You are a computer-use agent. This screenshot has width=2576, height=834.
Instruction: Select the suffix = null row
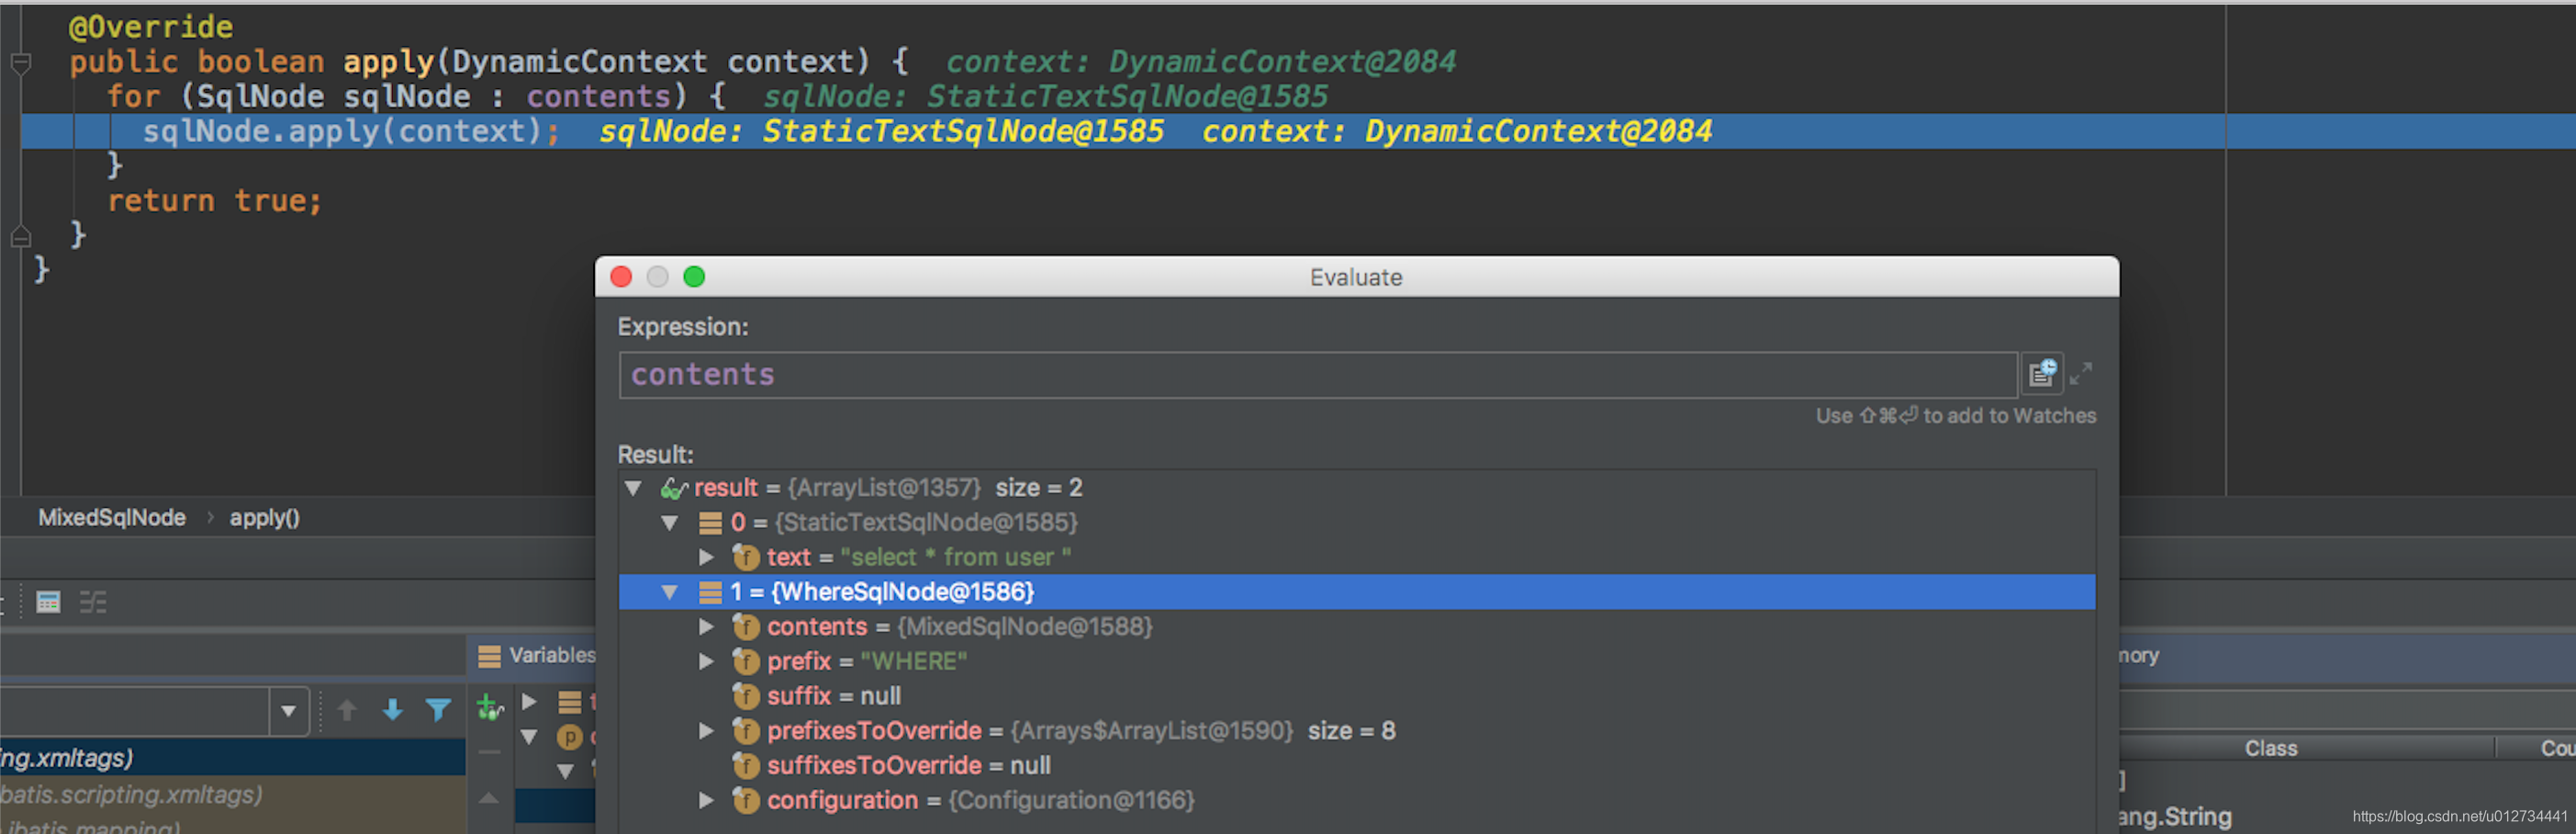coord(1357,696)
